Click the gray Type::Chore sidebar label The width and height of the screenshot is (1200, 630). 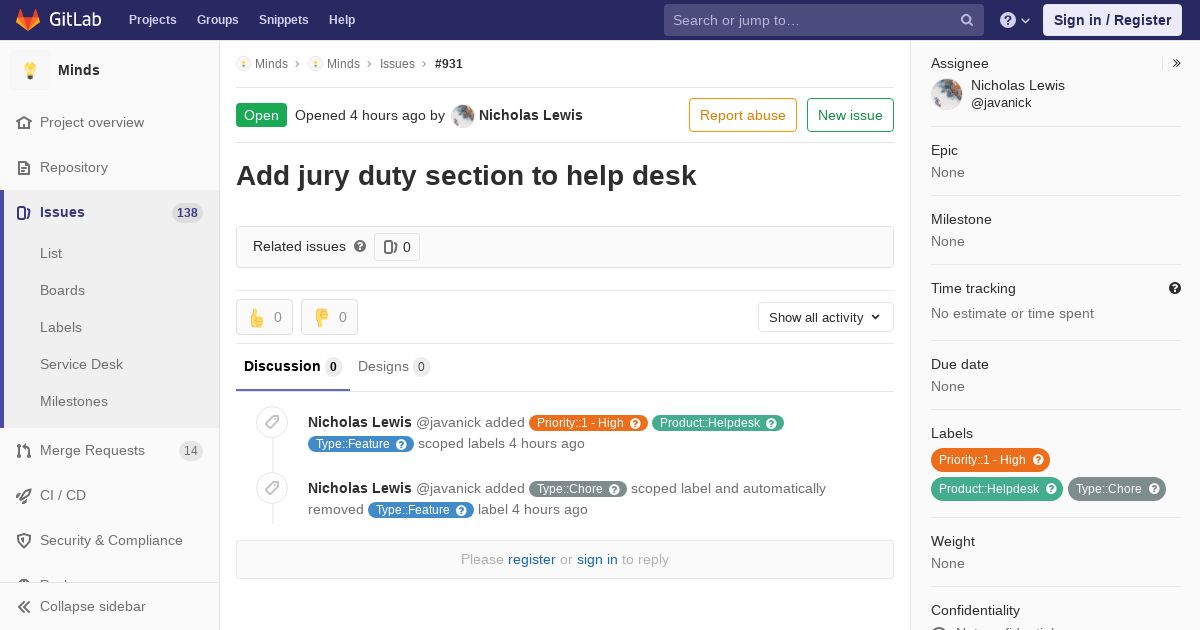click(1117, 489)
